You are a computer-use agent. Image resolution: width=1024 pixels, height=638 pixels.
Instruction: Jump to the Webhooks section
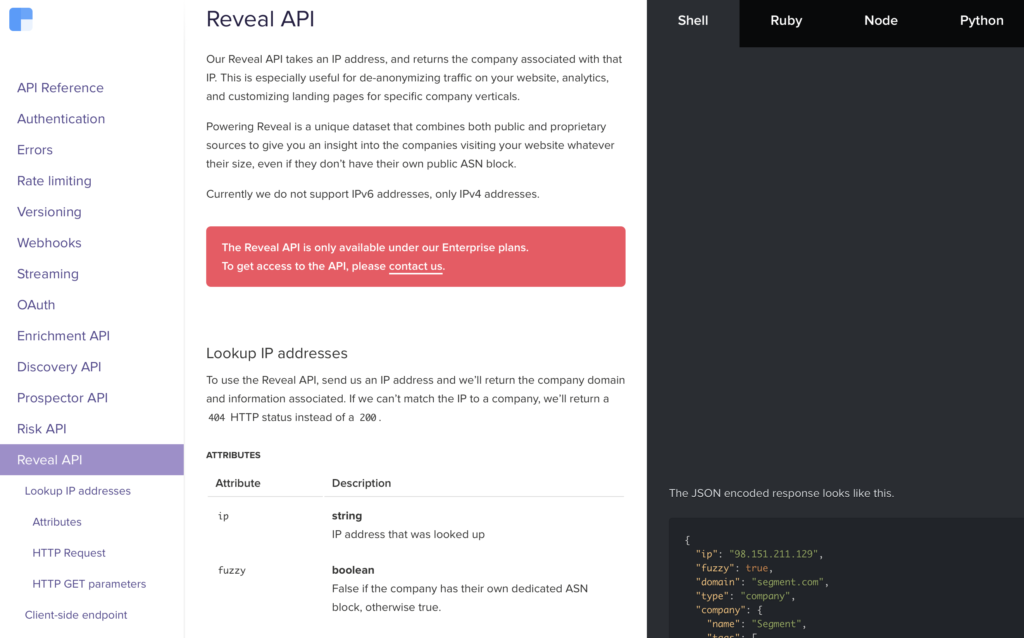49,243
